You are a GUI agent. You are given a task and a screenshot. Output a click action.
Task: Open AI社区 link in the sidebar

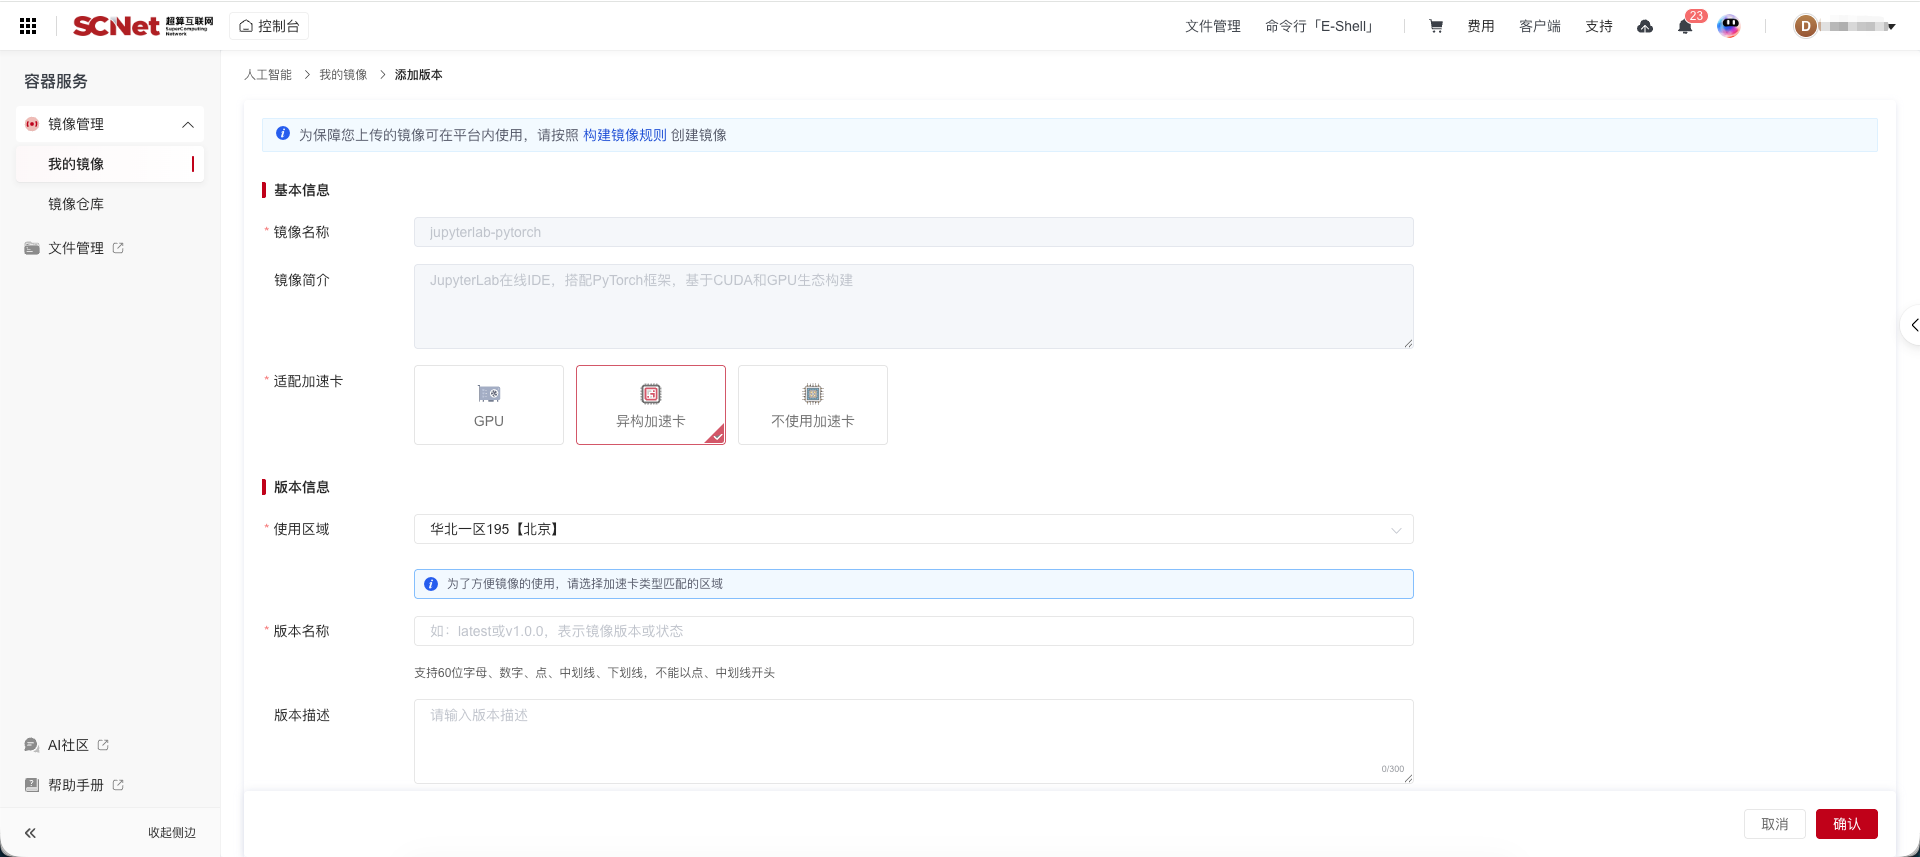click(68, 745)
